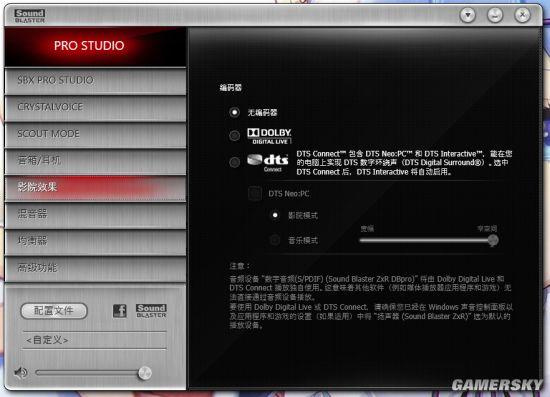This screenshot has width=550, height=397.
Task: Click the Dolby Digital Live logo
Action: tap(269, 136)
